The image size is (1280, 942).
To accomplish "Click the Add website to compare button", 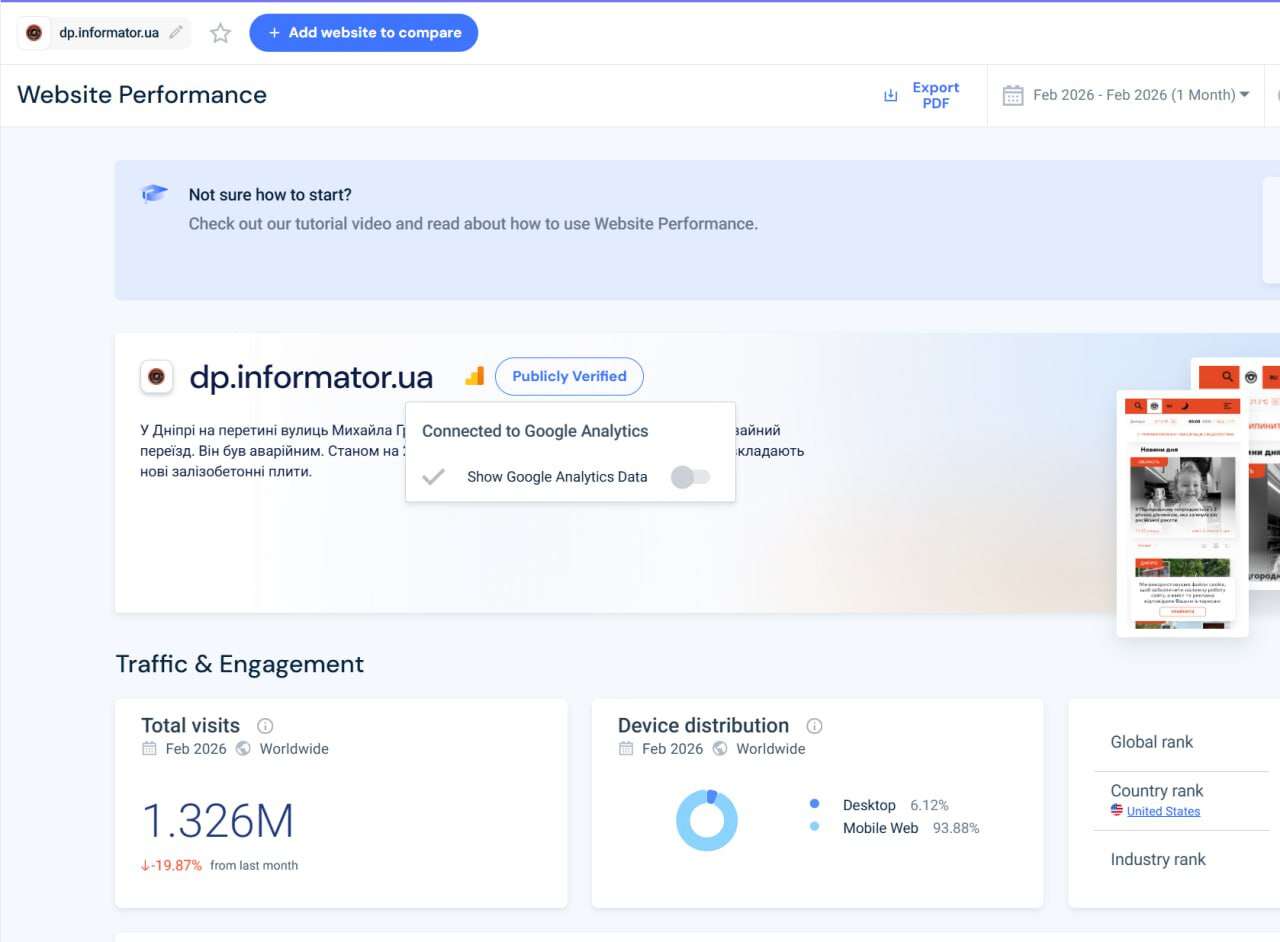I will [363, 33].
